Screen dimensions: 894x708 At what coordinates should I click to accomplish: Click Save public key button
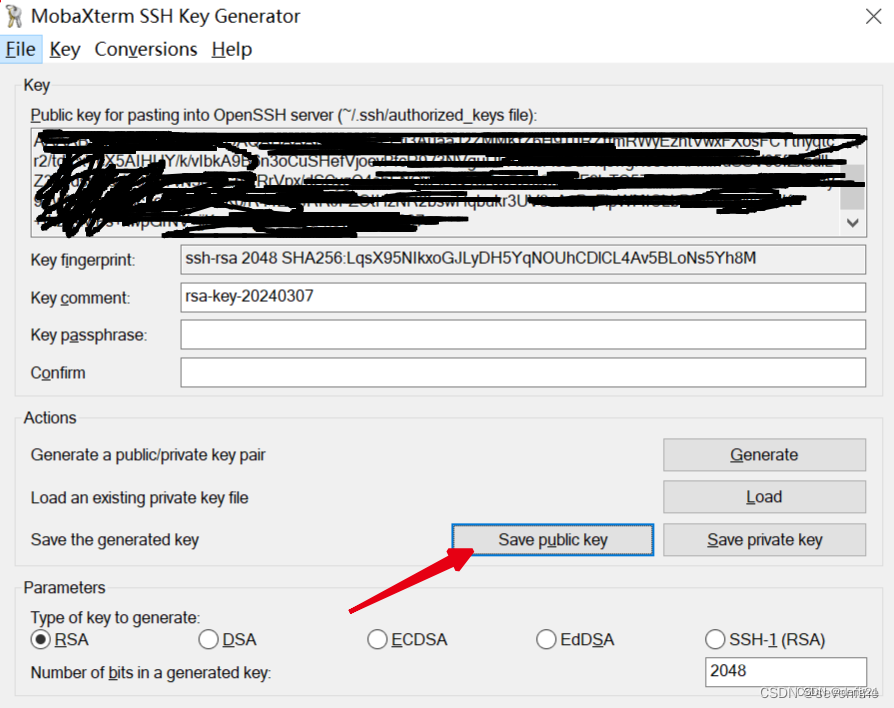pyautogui.click(x=552, y=540)
